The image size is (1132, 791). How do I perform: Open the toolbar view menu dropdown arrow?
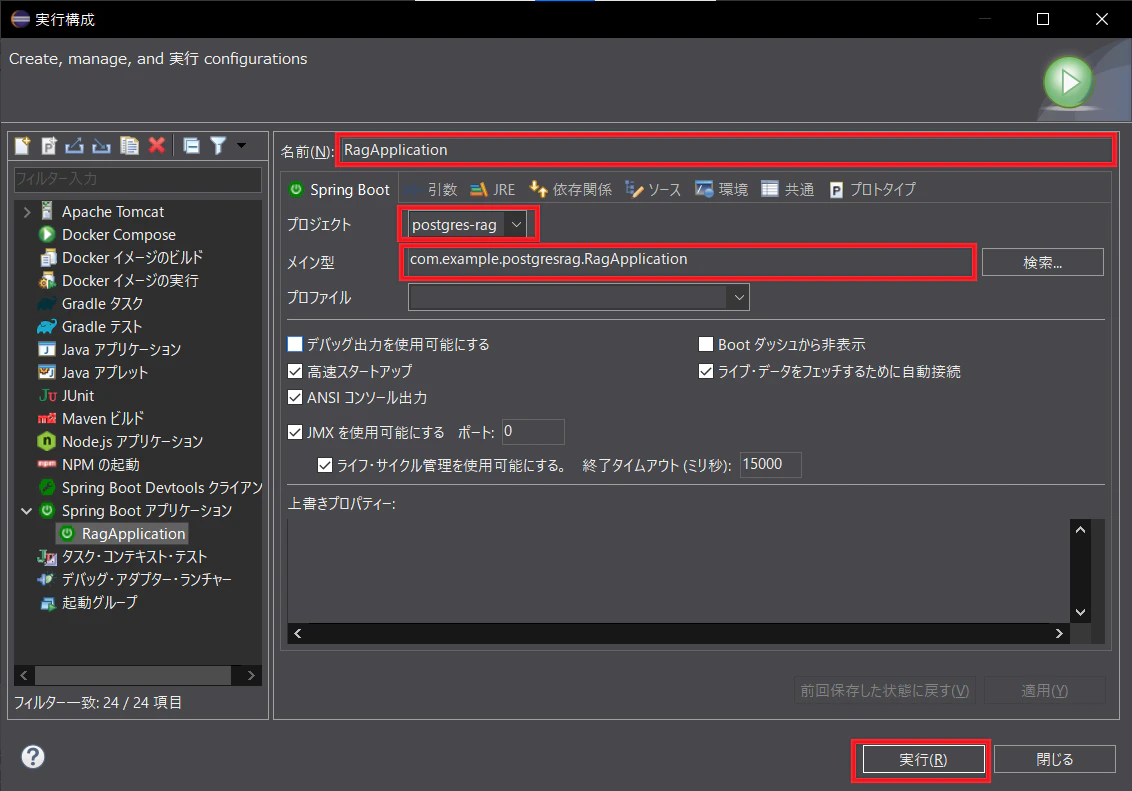click(241, 145)
